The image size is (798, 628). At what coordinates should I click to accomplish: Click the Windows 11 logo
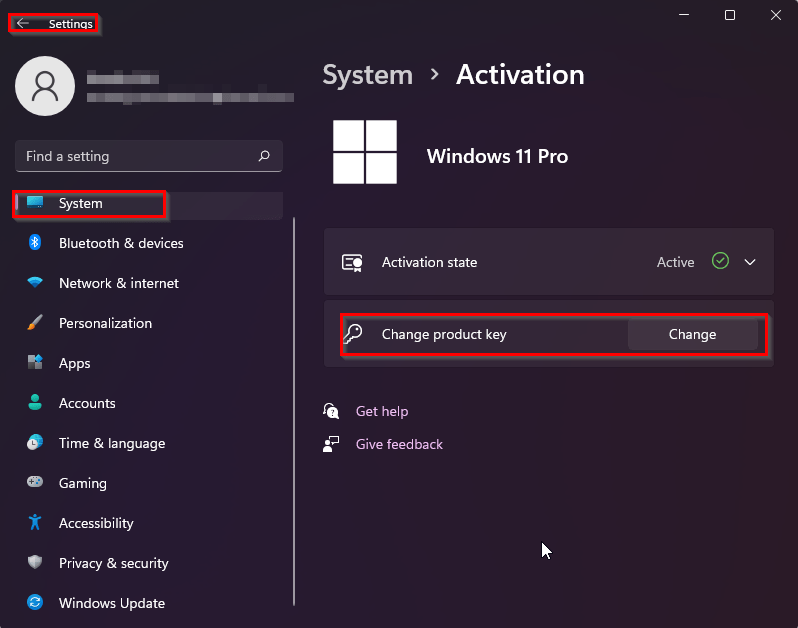click(x=365, y=152)
